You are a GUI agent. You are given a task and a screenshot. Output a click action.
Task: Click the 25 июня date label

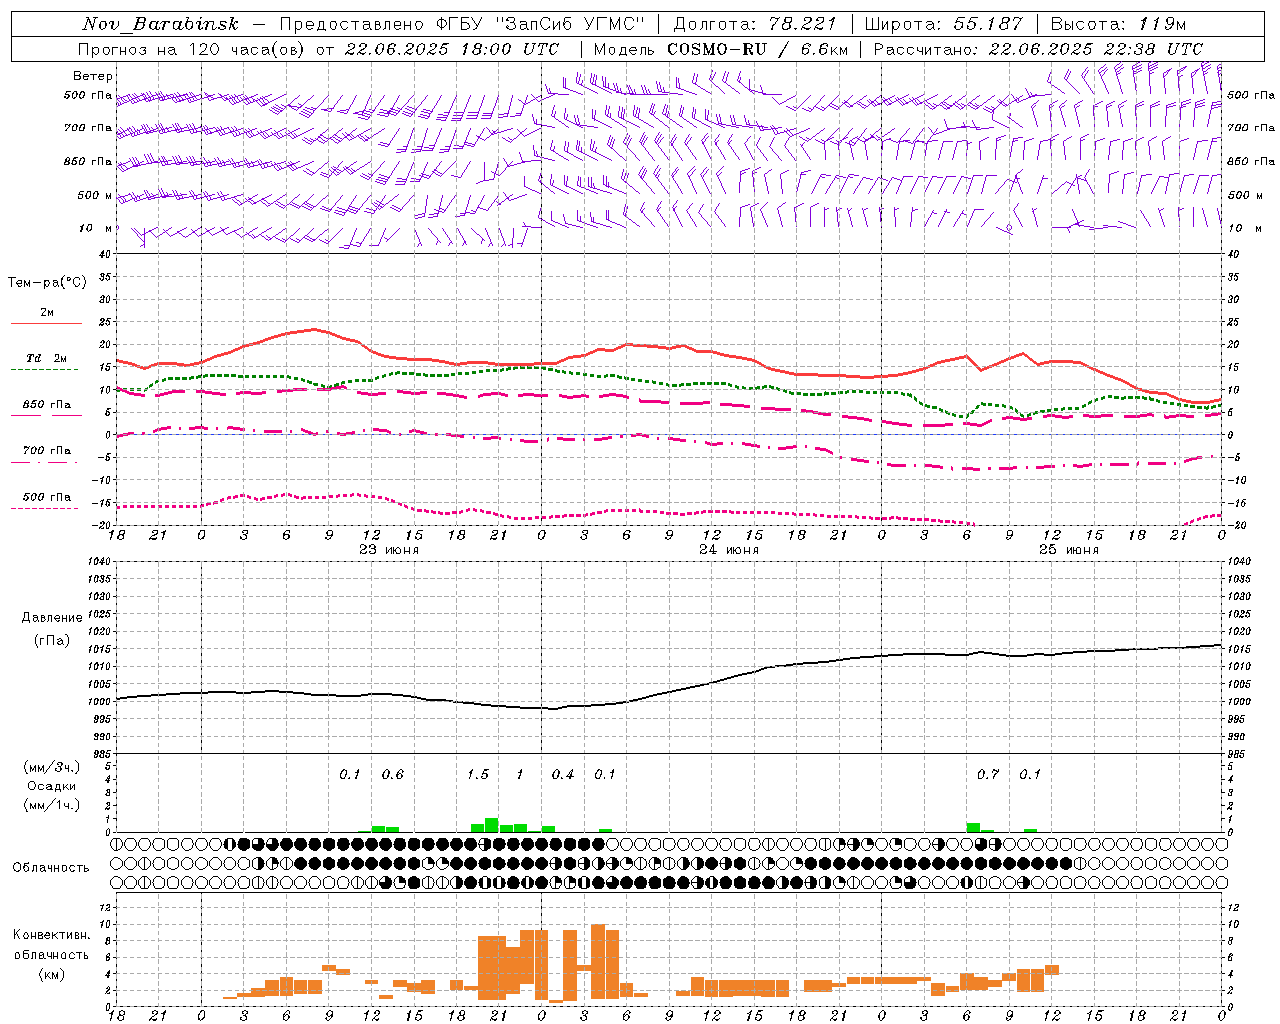click(x=1069, y=550)
